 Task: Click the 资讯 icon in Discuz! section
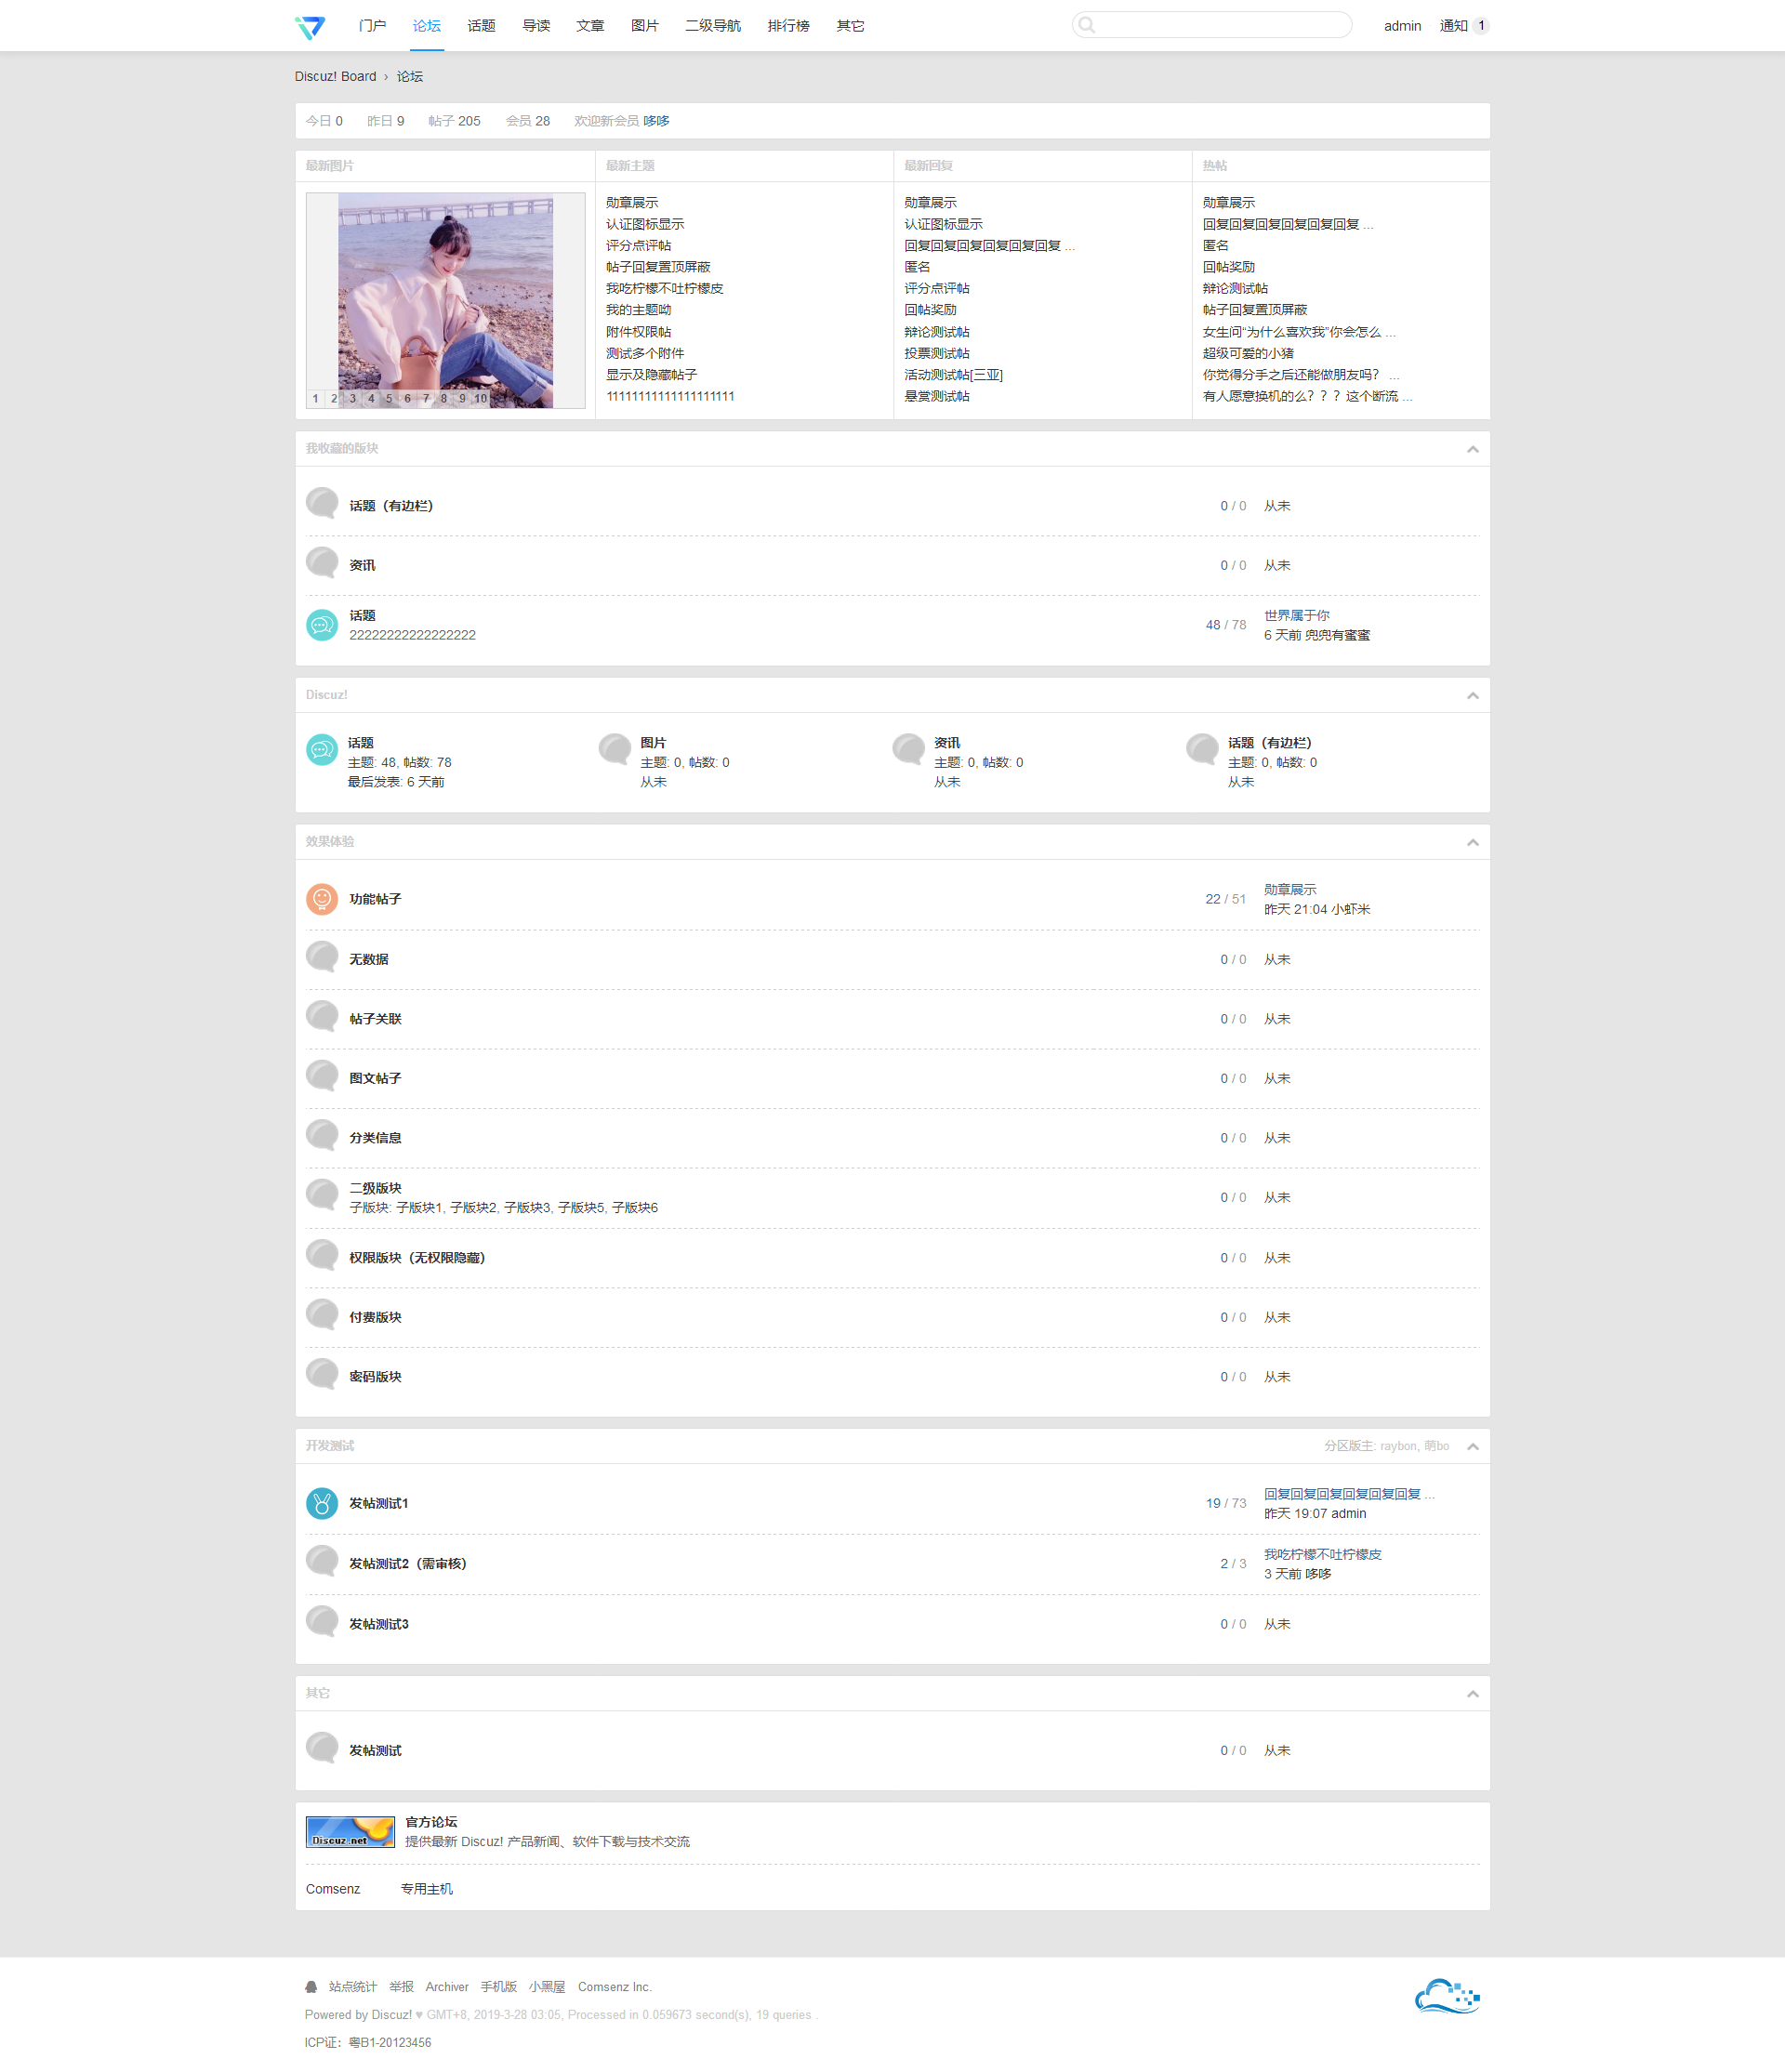(x=908, y=749)
